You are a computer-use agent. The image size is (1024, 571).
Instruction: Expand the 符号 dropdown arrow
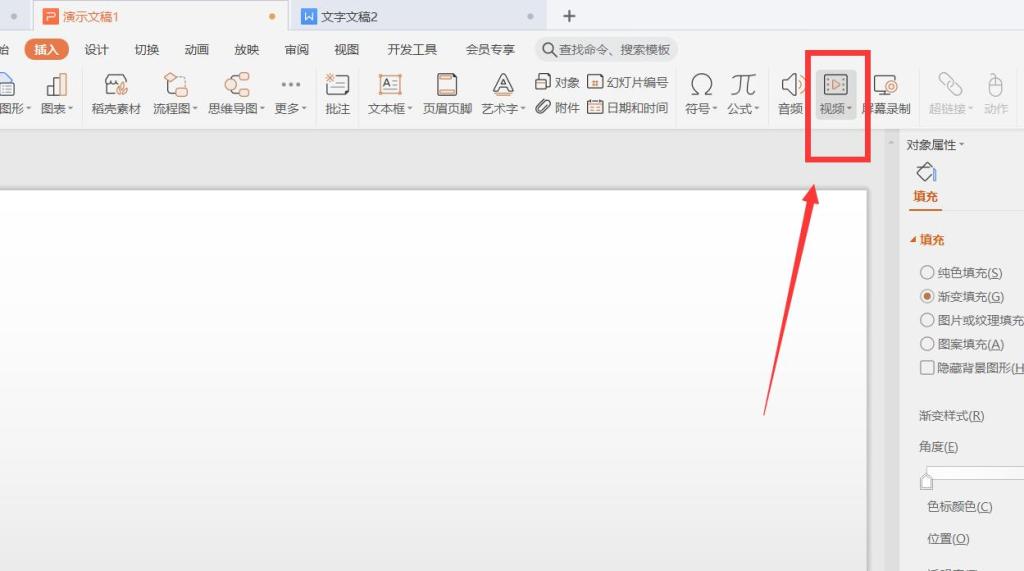[715, 108]
